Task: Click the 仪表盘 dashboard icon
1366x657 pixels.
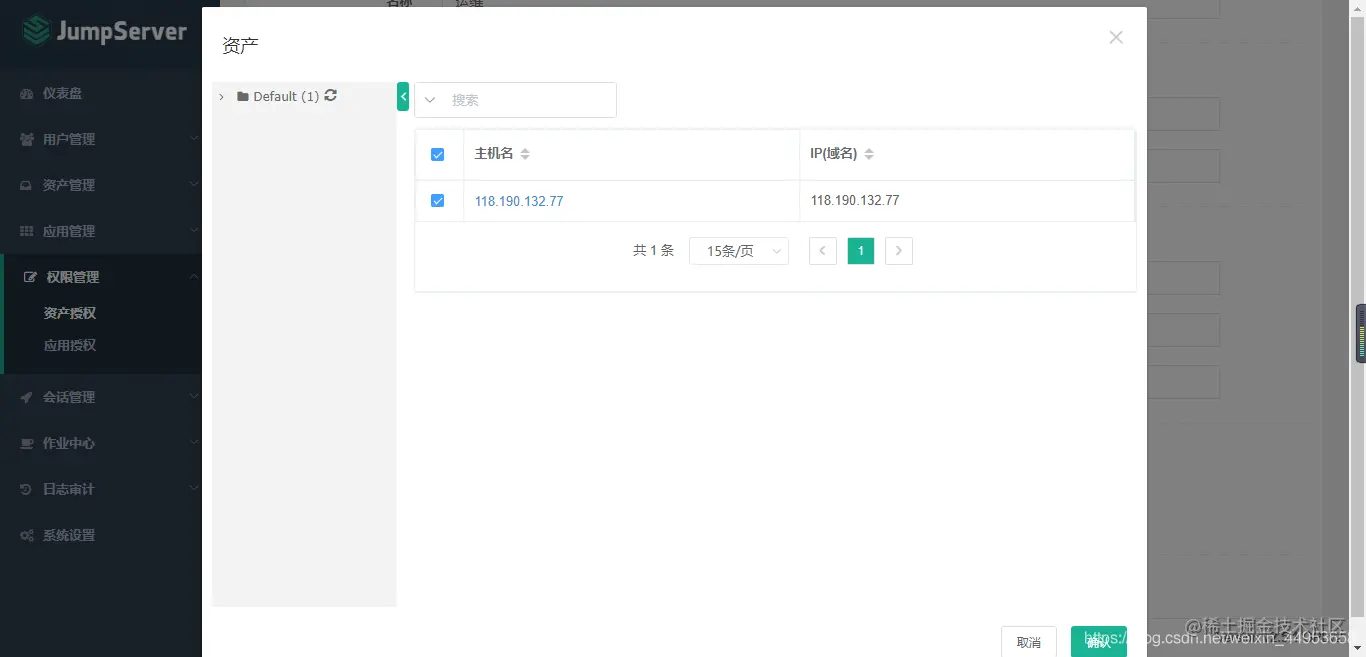Action: click(x=27, y=94)
